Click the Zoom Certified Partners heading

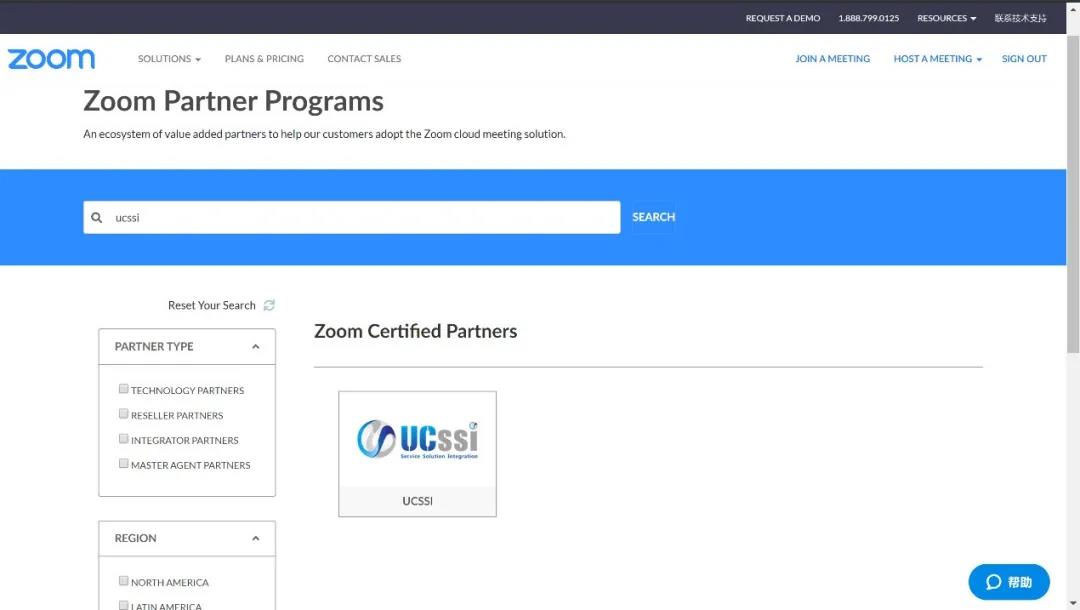415,331
